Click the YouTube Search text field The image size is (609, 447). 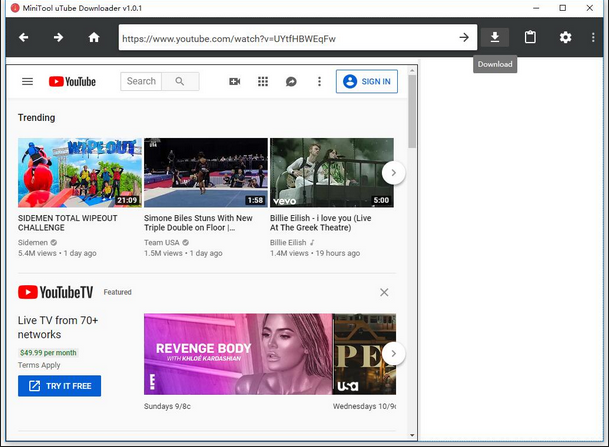click(x=141, y=81)
